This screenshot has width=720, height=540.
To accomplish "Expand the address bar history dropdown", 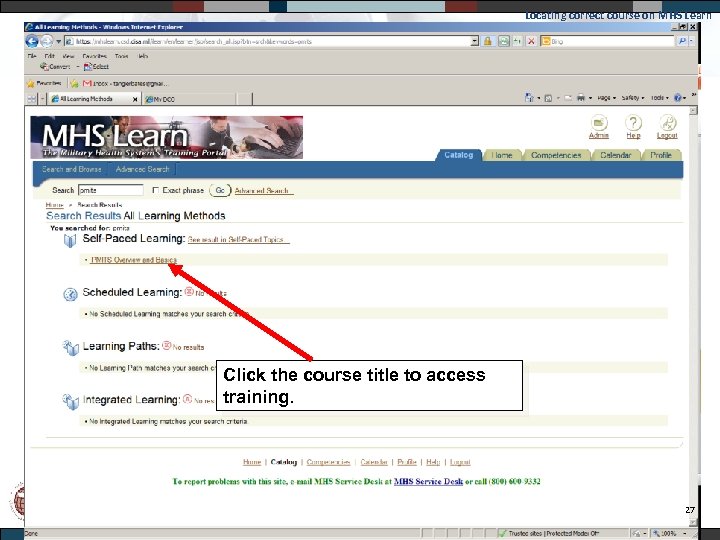I will point(475,41).
